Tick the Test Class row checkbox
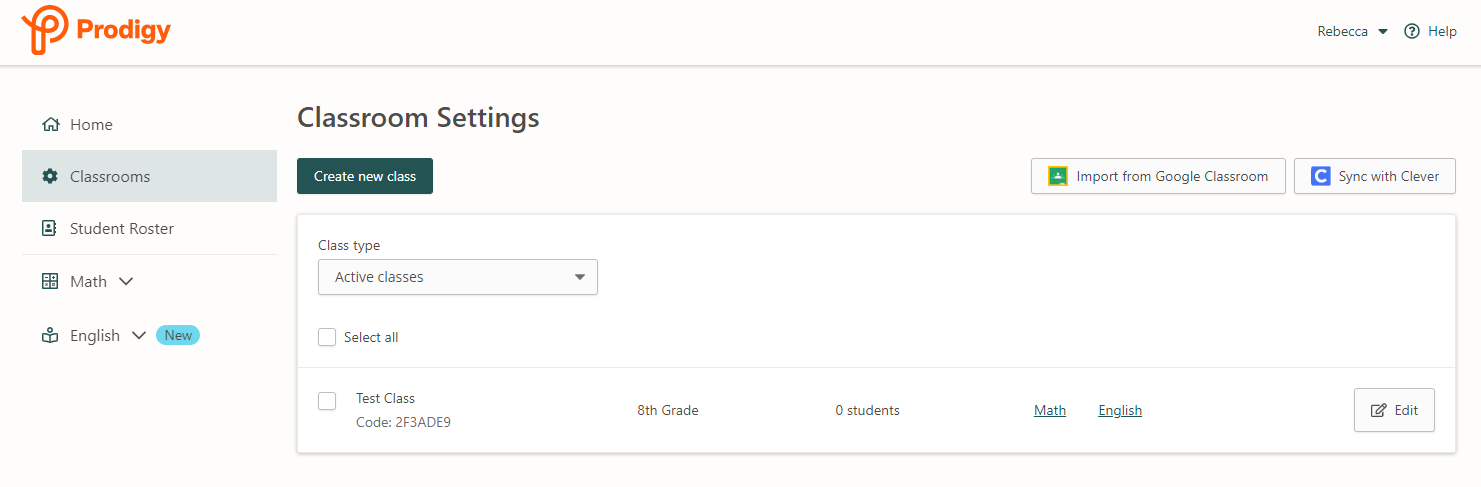The image size is (1481, 487). [327, 401]
